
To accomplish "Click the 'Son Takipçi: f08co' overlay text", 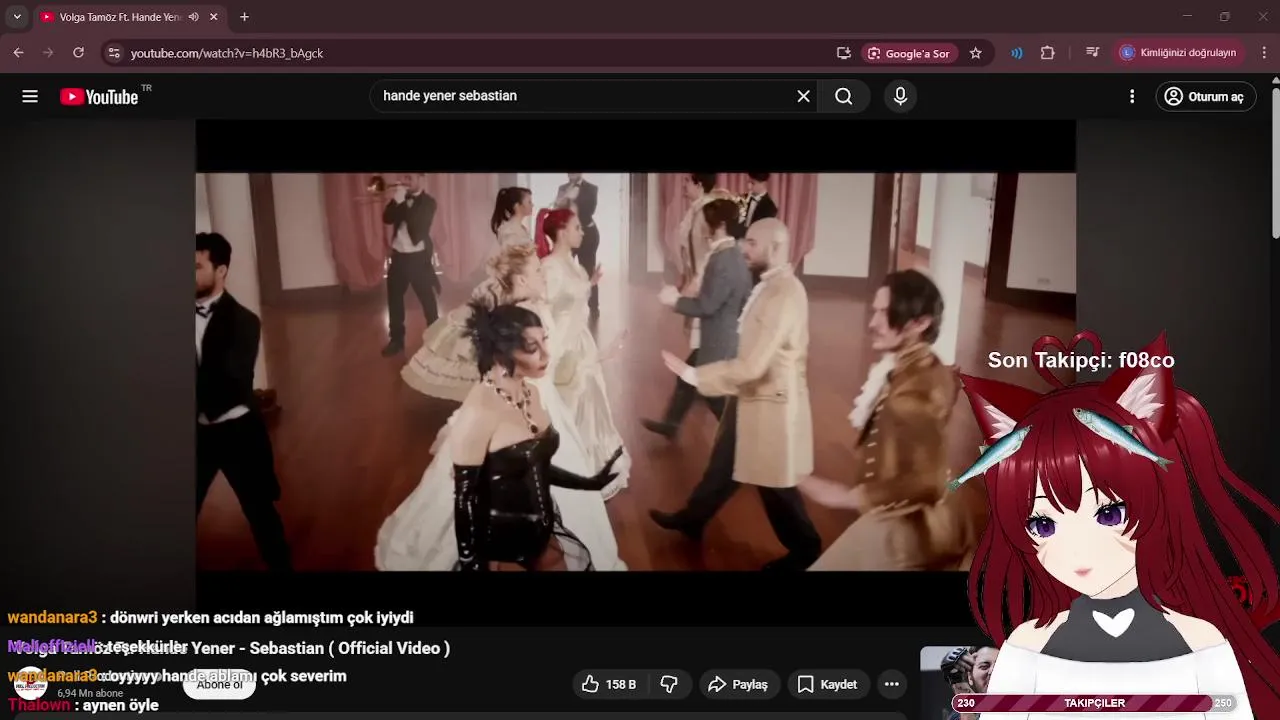I will [x=1081, y=360].
